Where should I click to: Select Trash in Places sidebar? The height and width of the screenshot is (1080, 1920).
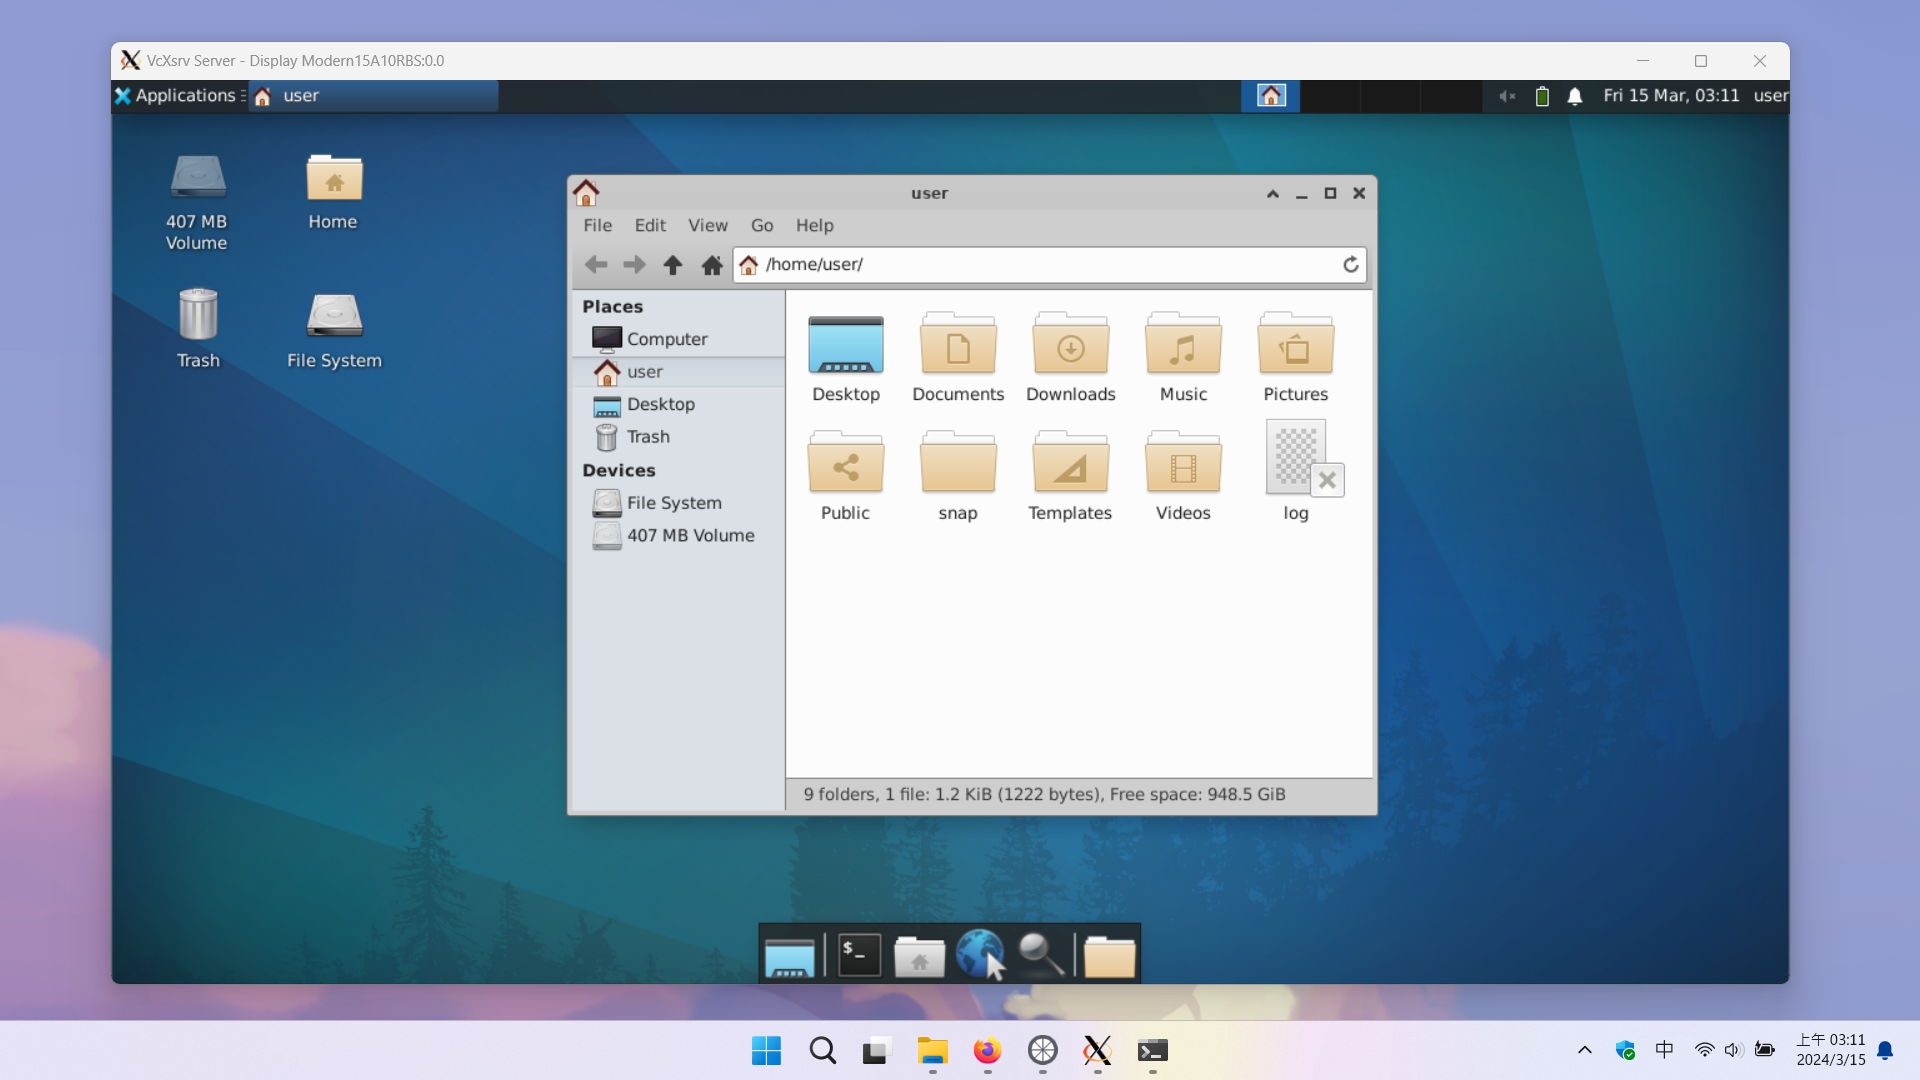(x=647, y=437)
